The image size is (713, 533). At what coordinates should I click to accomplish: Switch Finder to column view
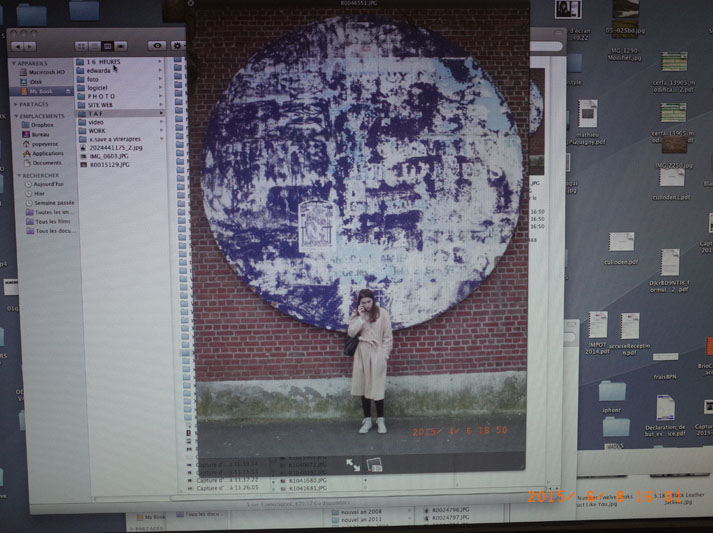pyautogui.click(x=107, y=46)
